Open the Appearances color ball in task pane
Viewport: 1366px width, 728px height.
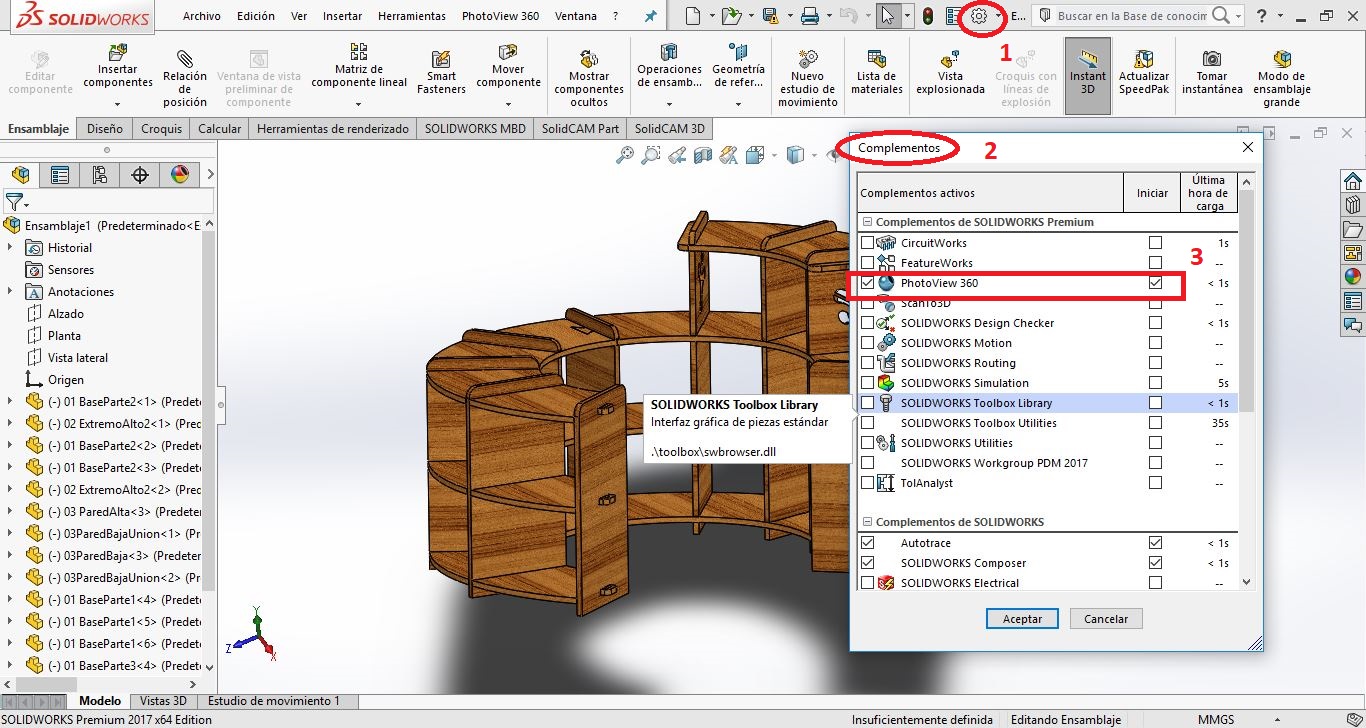tap(1352, 277)
